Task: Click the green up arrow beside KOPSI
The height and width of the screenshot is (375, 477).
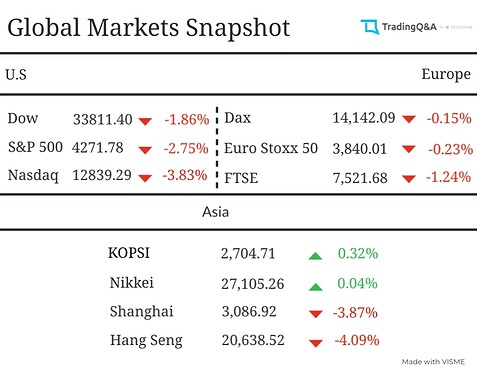Action: pyautogui.click(x=315, y=256)
